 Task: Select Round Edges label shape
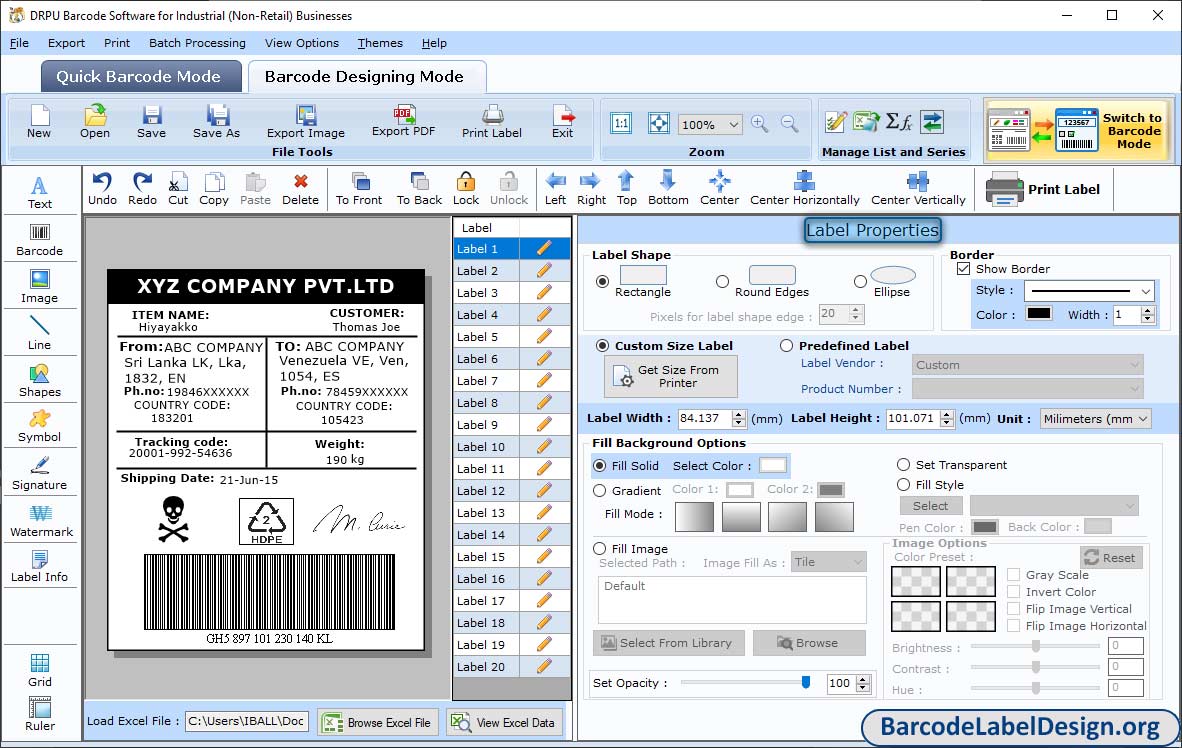point(722,281)
